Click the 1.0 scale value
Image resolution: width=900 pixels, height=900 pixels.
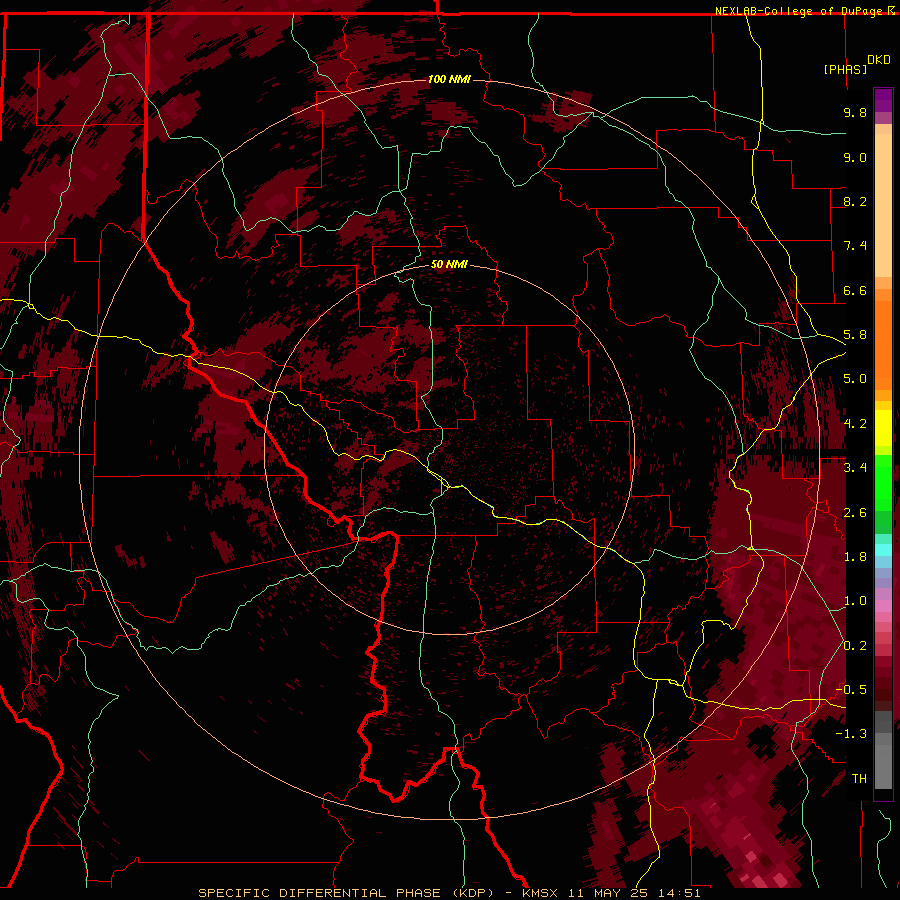click(x=855, y=601)
